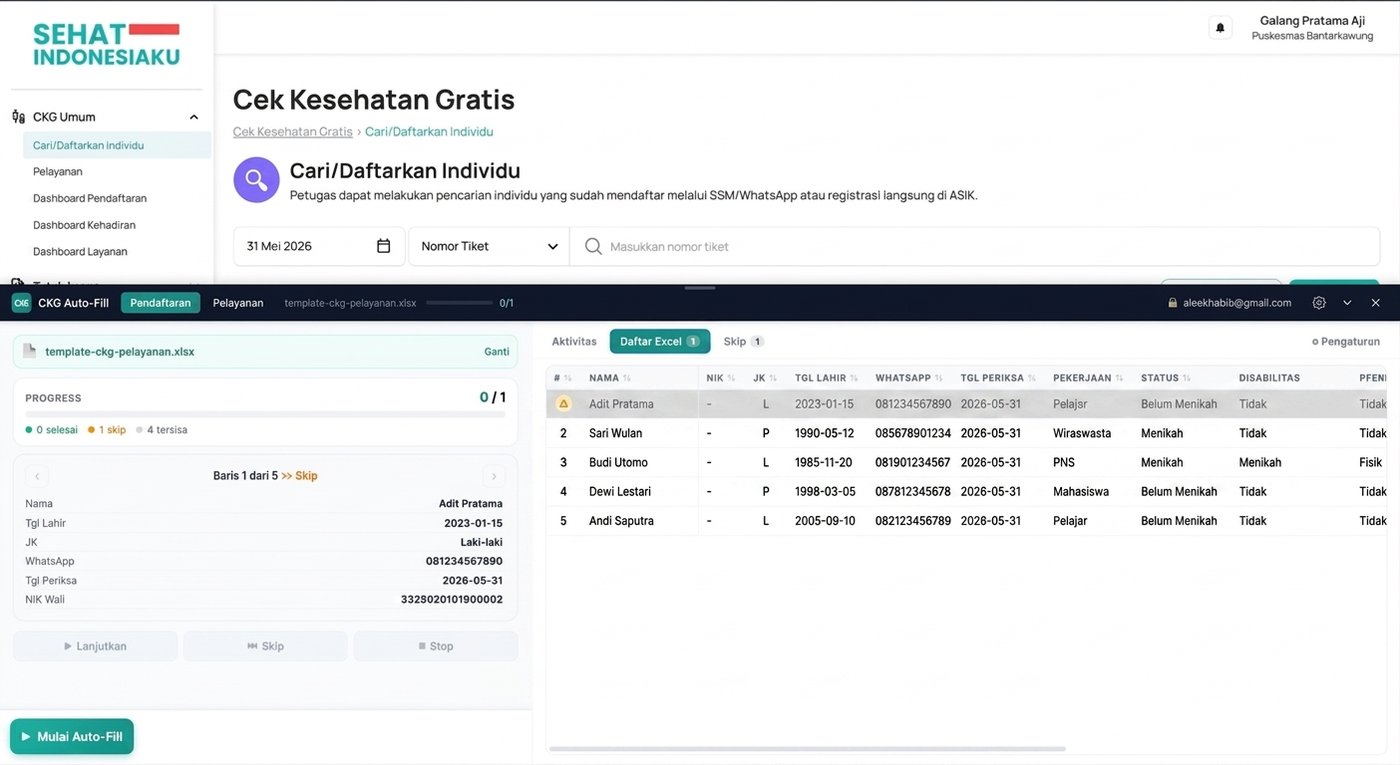Select the Budi Utomo table row
The height and width of the screenshot is (765, 1400).
966,462
